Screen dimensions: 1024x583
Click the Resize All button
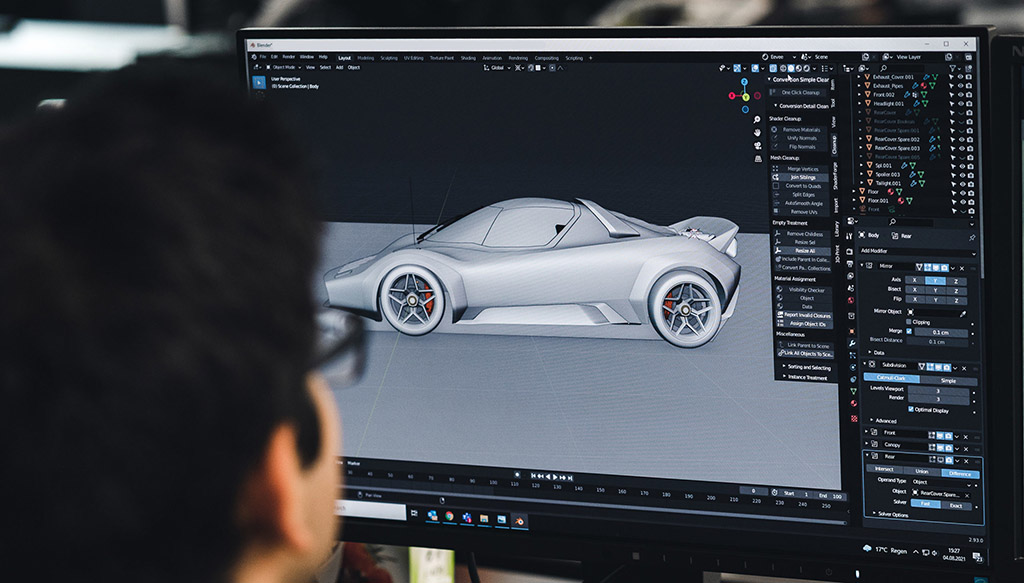(803, 251)
